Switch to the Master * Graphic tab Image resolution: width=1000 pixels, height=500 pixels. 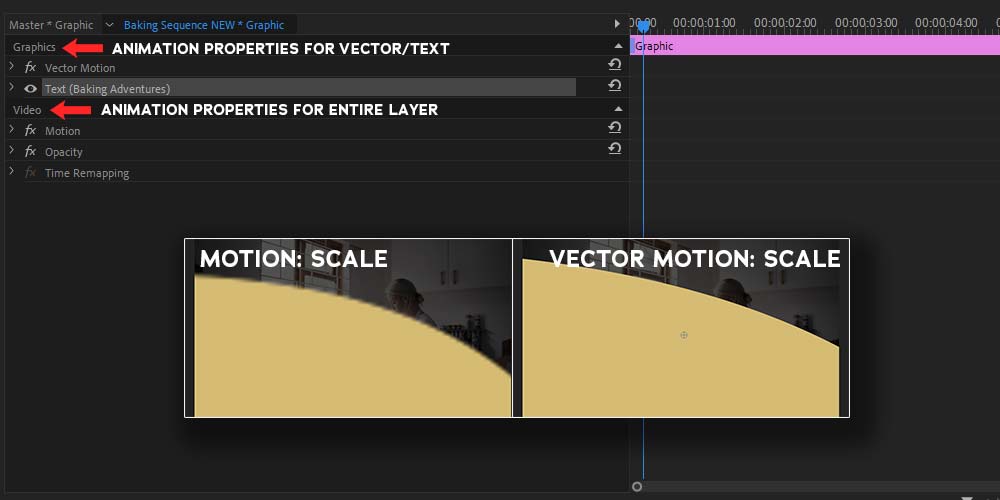51,25
